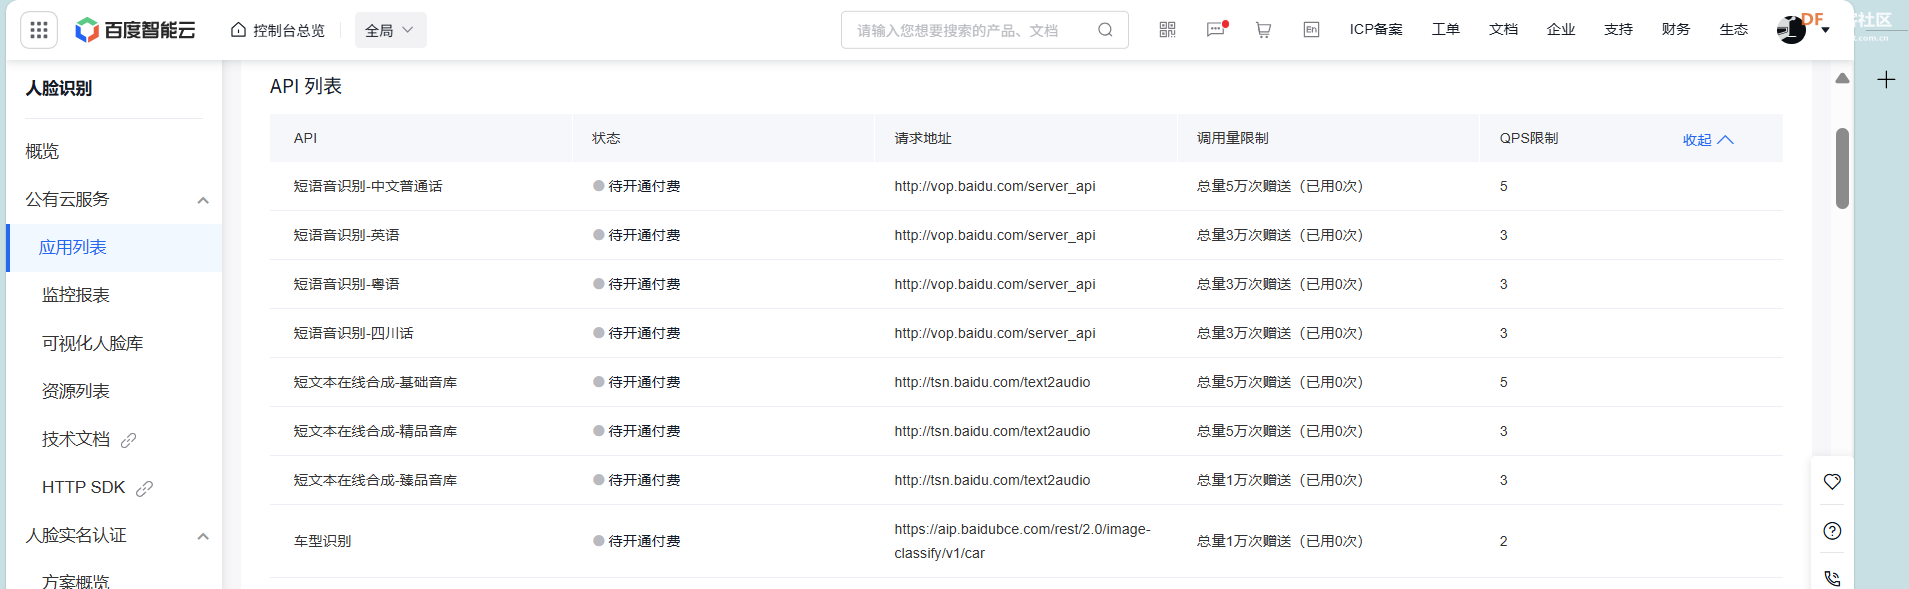The height and width of the screenshot is (589, 1909).
Task: Open 技术文档 external link
Action: [76, 439]
